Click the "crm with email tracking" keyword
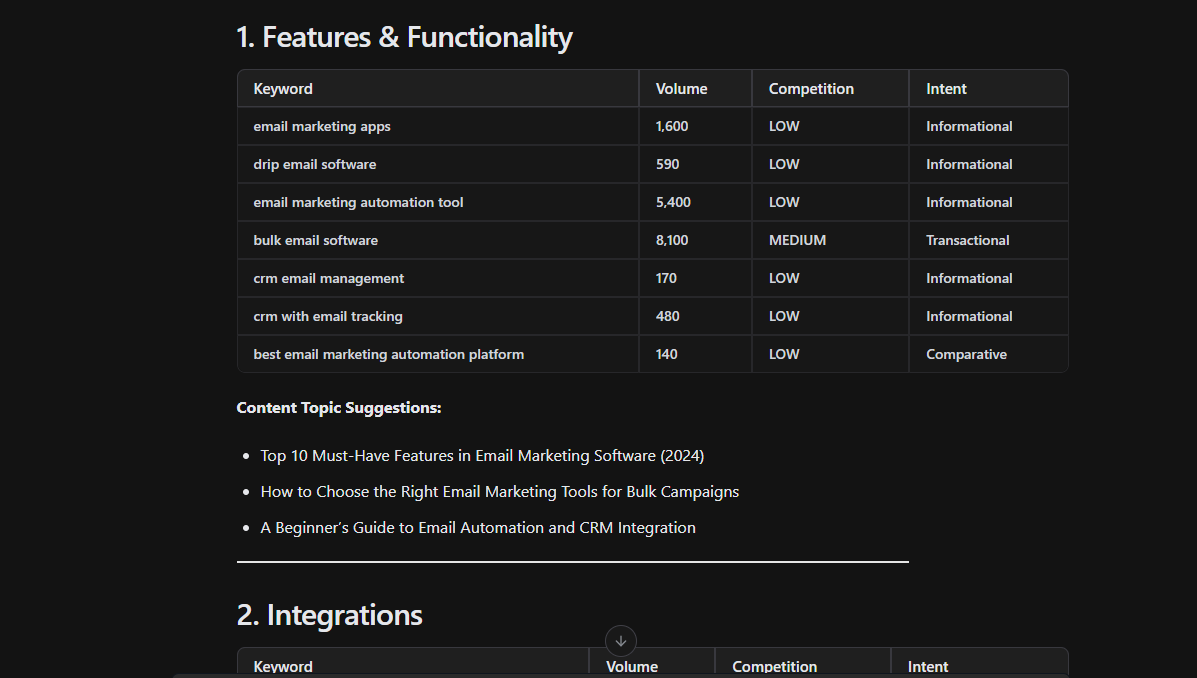 click(328, 317)
